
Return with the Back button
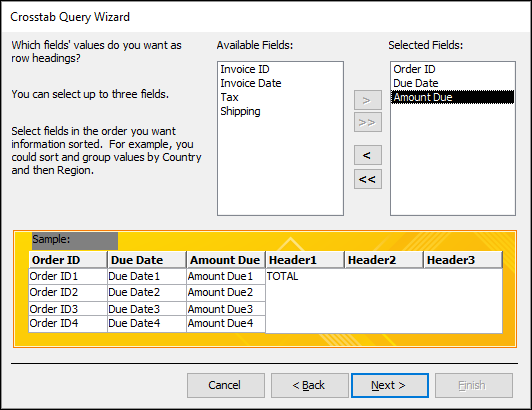click(x=309, y=385)
